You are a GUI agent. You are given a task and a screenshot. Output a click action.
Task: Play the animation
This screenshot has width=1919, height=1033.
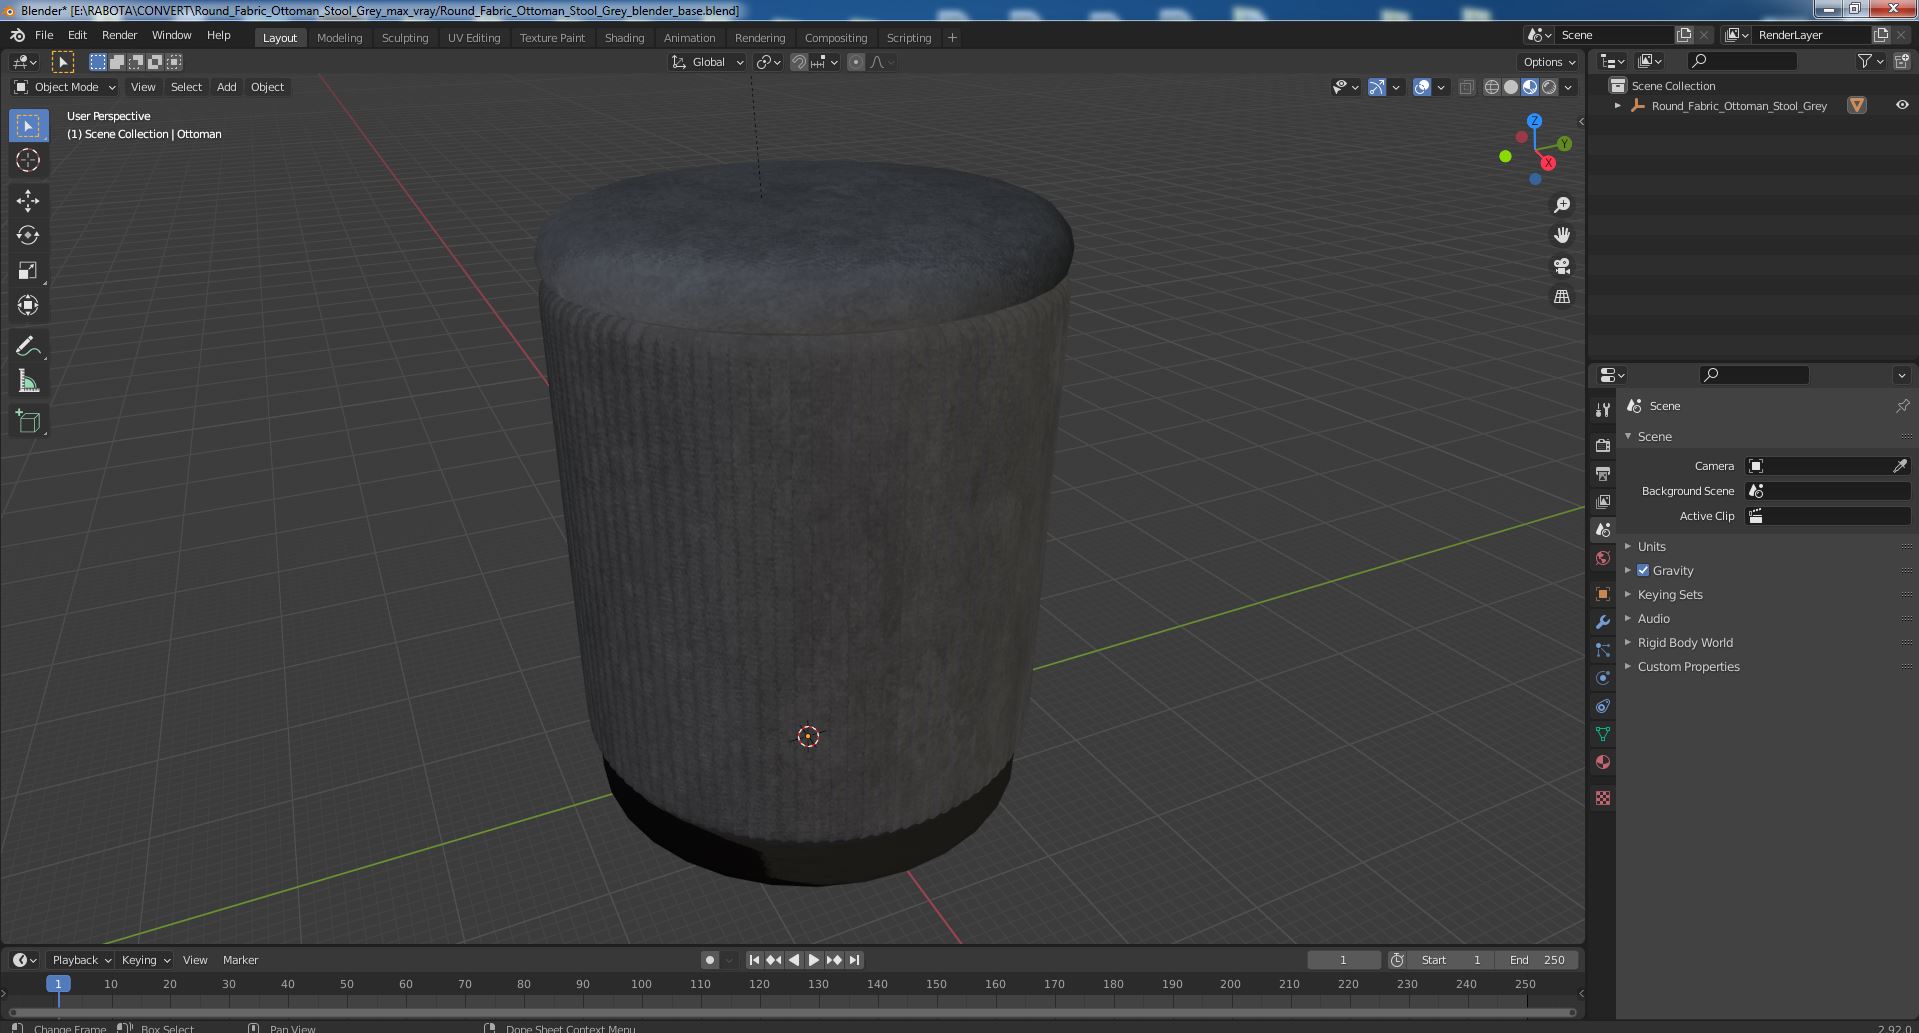814,960
